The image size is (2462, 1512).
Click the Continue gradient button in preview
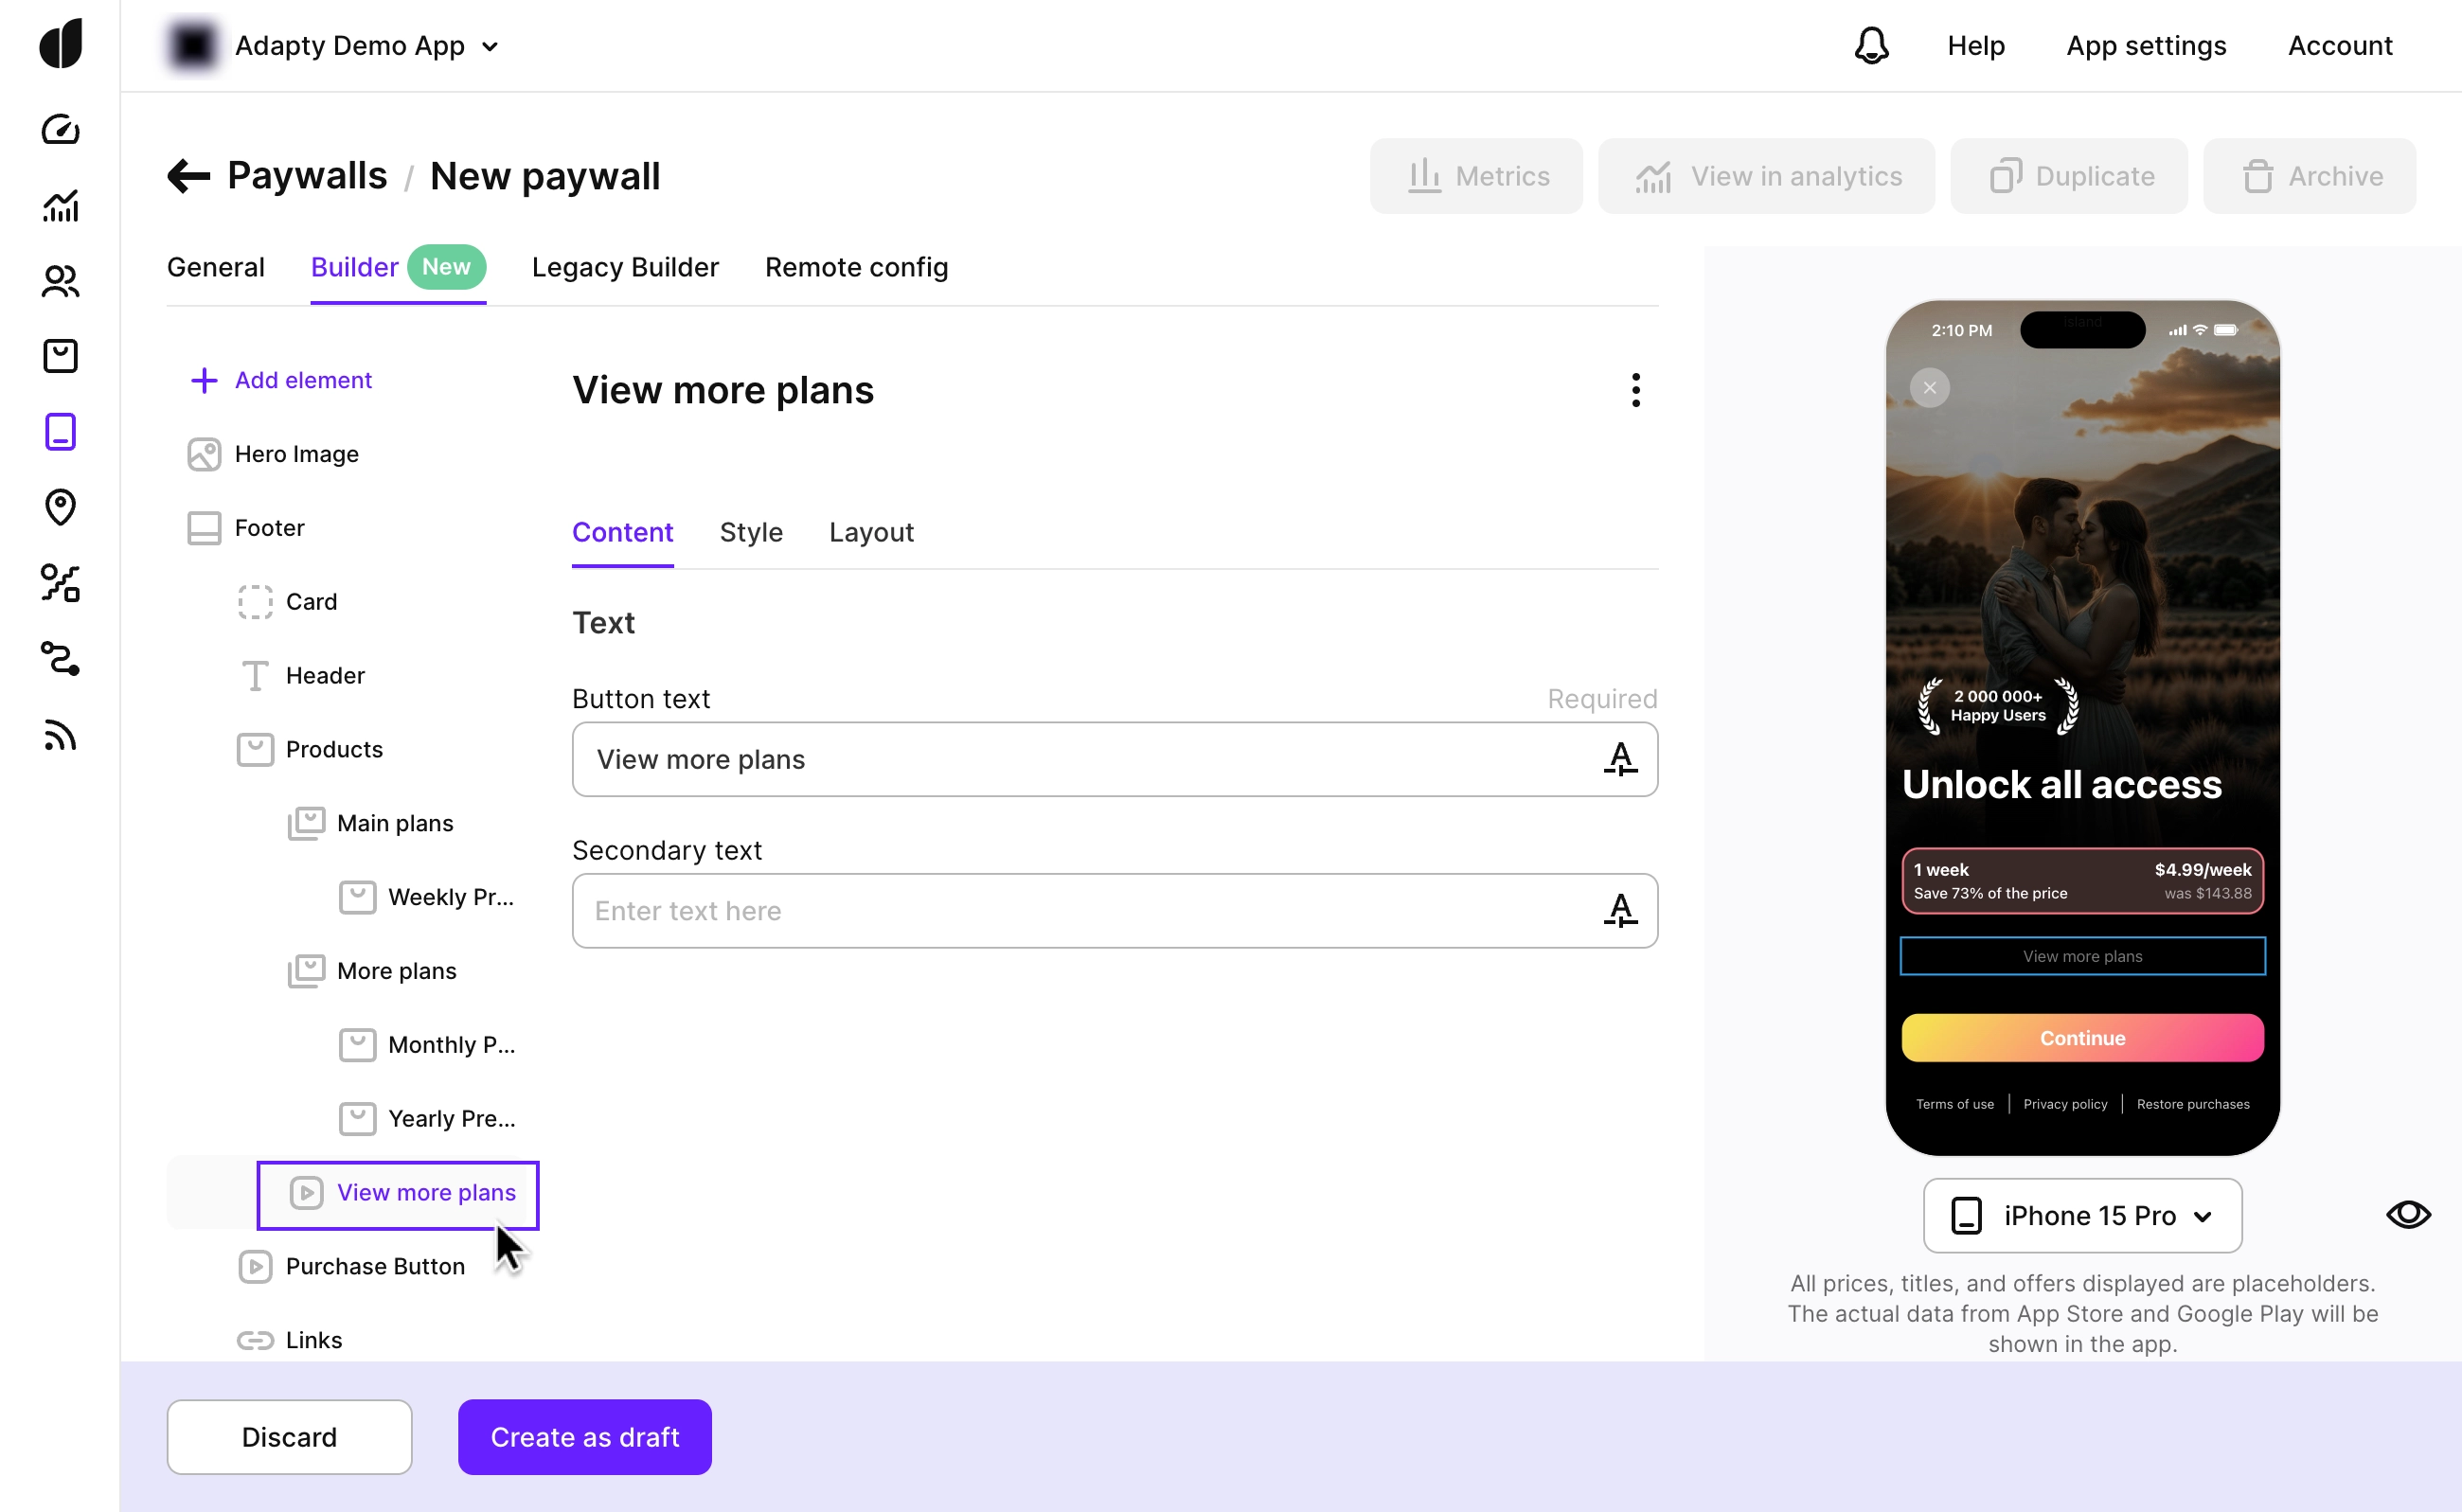pyautogui.click(x=2082, y=1038)
